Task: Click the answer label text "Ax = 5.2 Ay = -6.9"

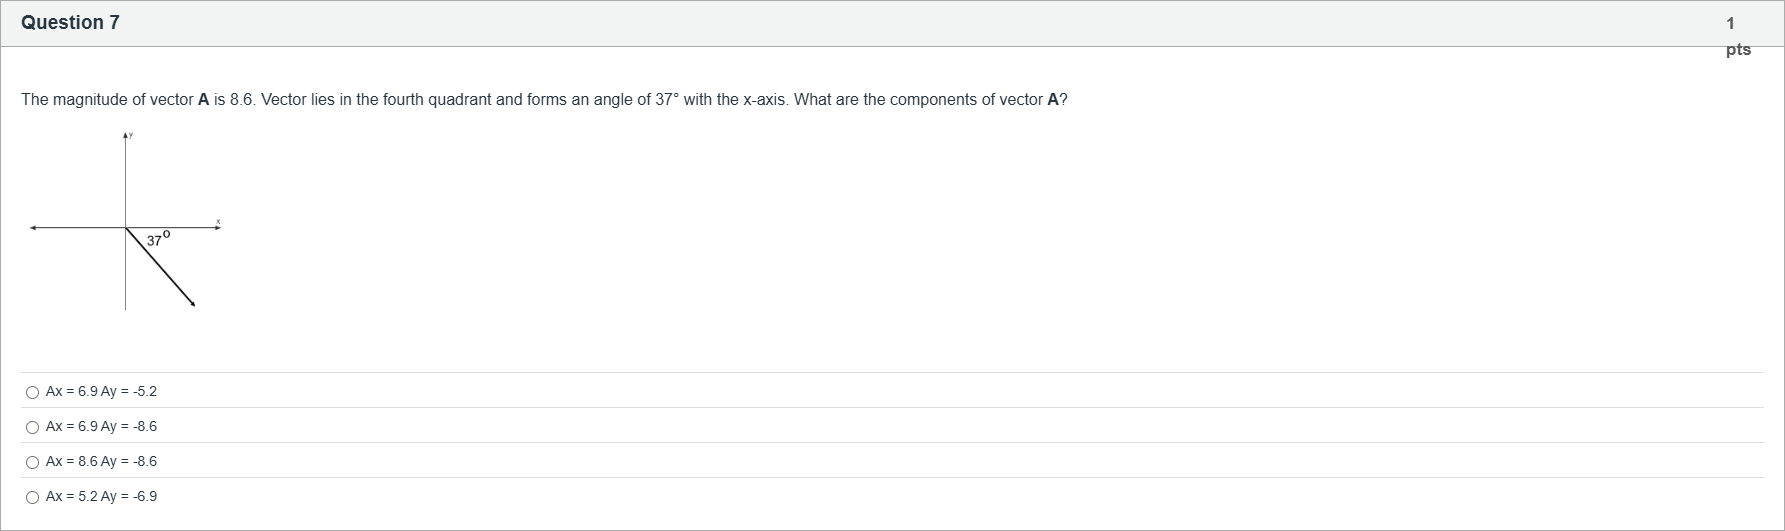Action: (101, 497)
